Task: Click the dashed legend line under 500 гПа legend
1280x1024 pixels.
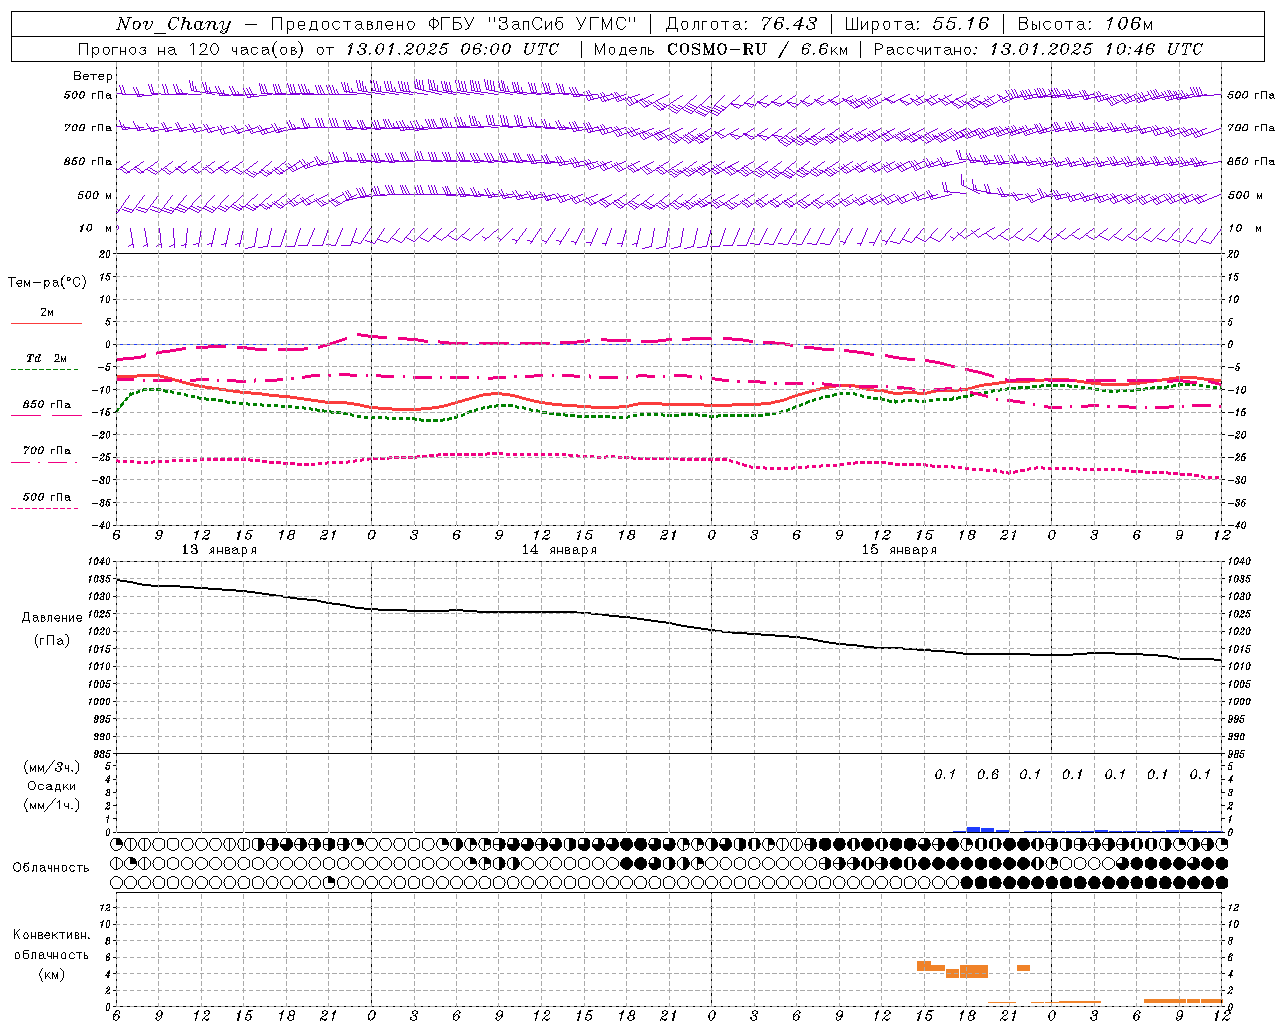Action: pos(45,509)
